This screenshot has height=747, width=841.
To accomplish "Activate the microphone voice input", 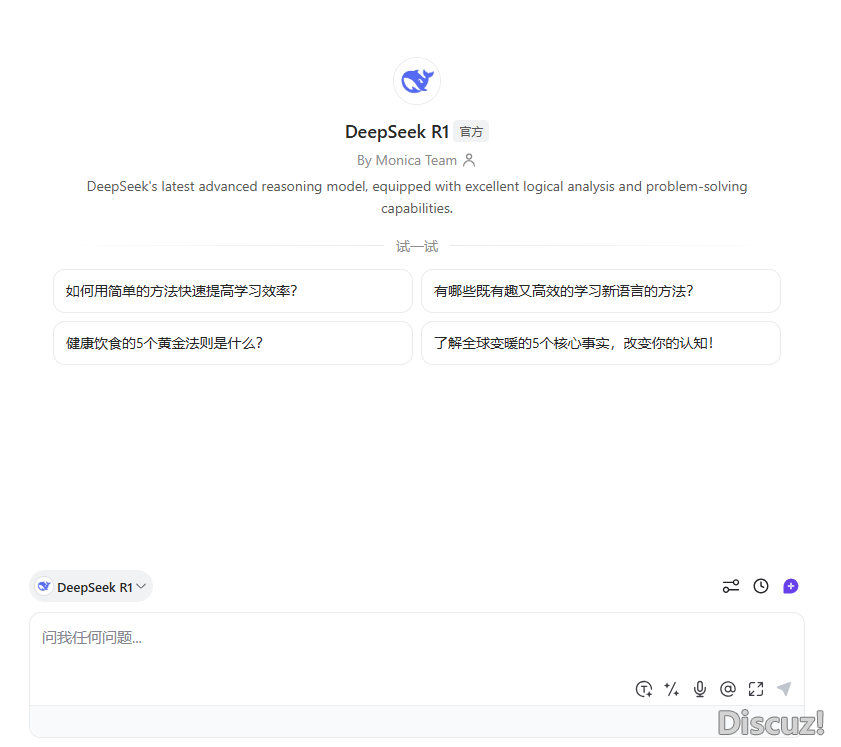I will tap(699, 689).
